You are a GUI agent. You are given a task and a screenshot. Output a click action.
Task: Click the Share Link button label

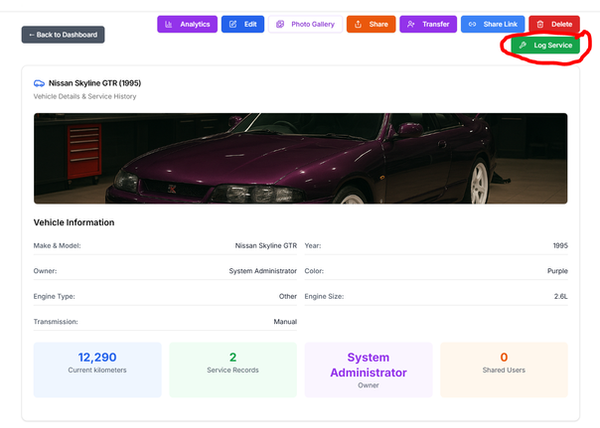pos(500,24)
